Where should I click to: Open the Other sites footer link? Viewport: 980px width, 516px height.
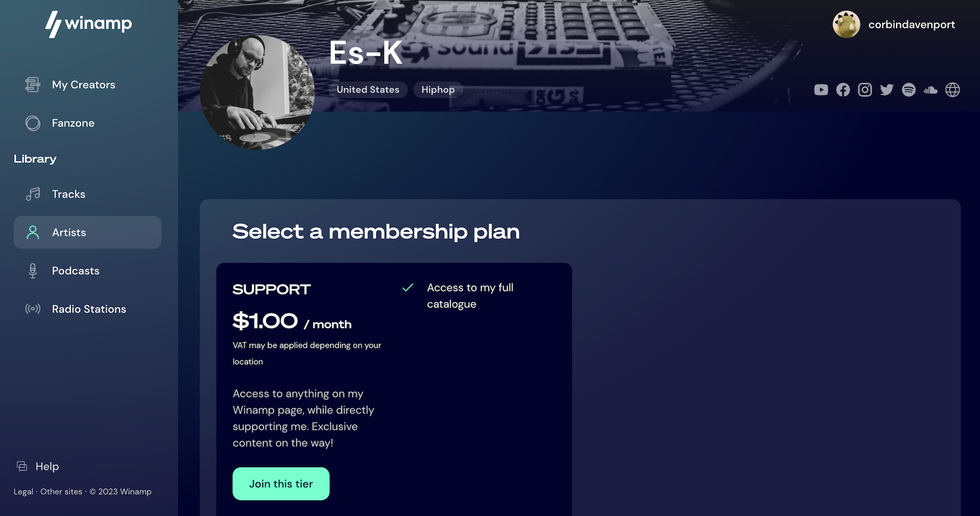click(x=61, y=492)
